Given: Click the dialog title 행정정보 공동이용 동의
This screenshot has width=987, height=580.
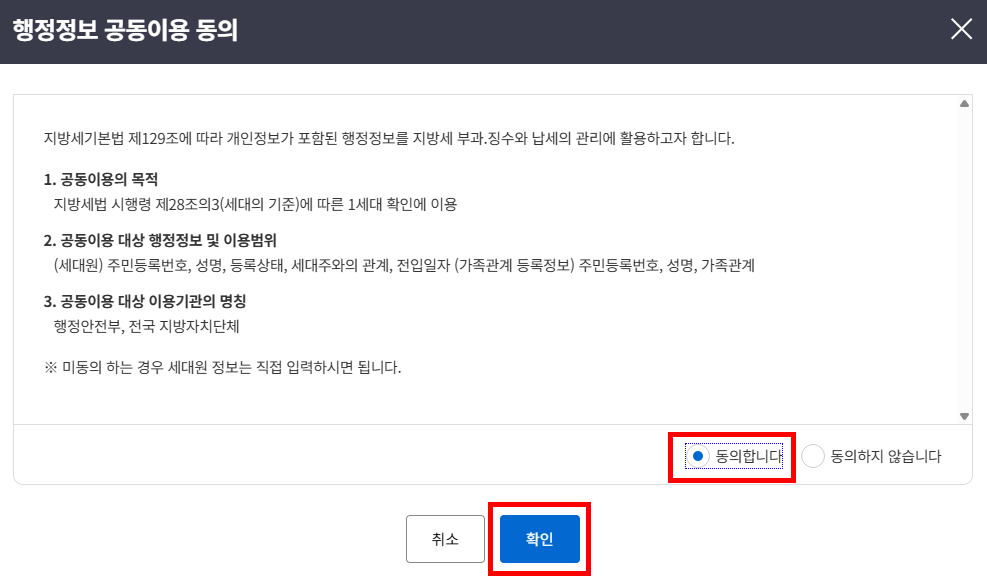Looking at the screenshot, I should pyautogui.click(x=125, y=29).
